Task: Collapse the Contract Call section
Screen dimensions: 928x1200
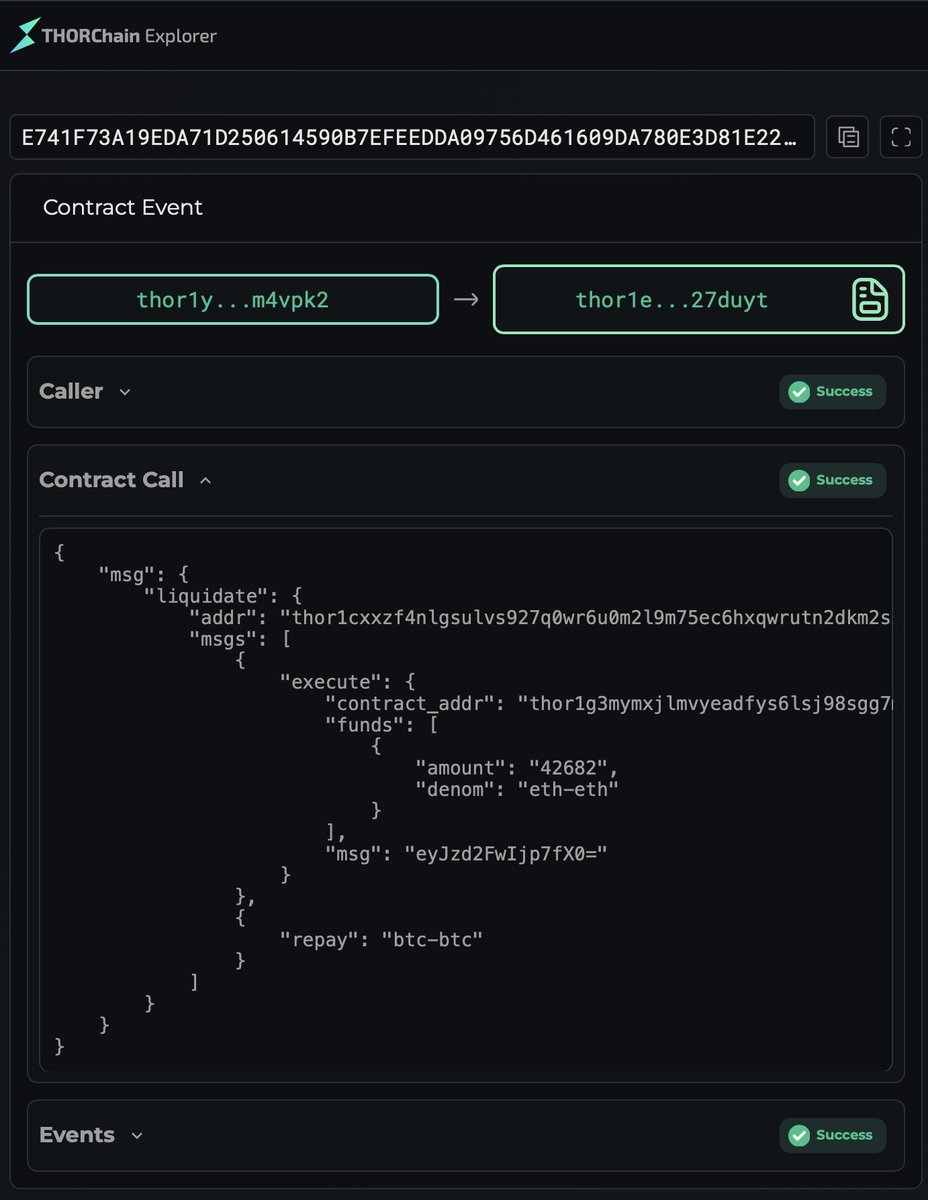Action: 205,480
